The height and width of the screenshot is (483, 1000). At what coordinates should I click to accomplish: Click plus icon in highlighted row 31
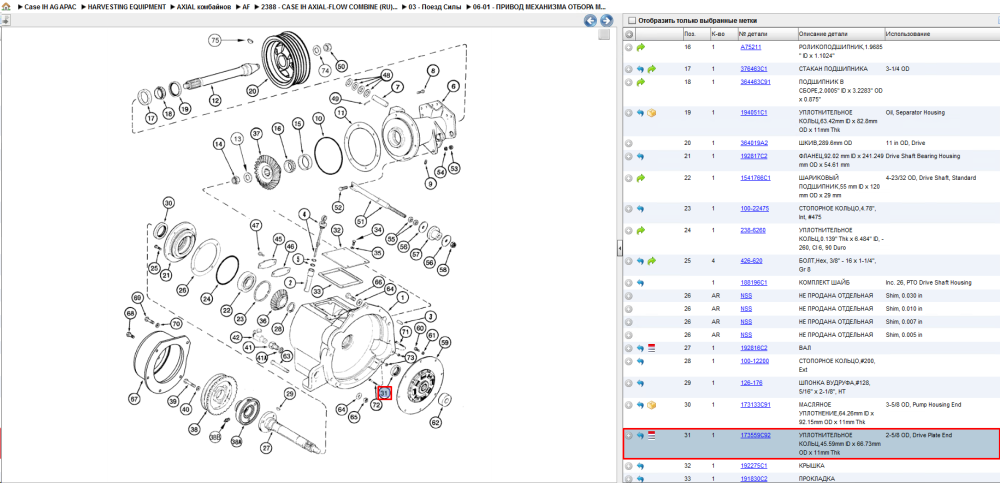click(x=629, y=436)
